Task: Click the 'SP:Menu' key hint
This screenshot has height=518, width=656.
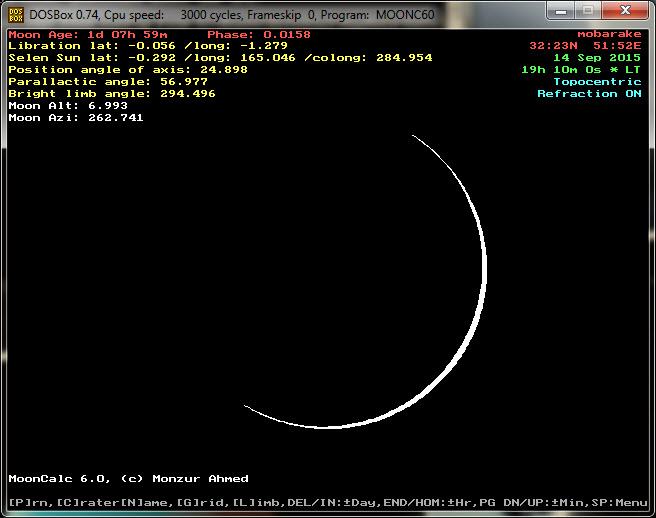Action: coord(619,503)
